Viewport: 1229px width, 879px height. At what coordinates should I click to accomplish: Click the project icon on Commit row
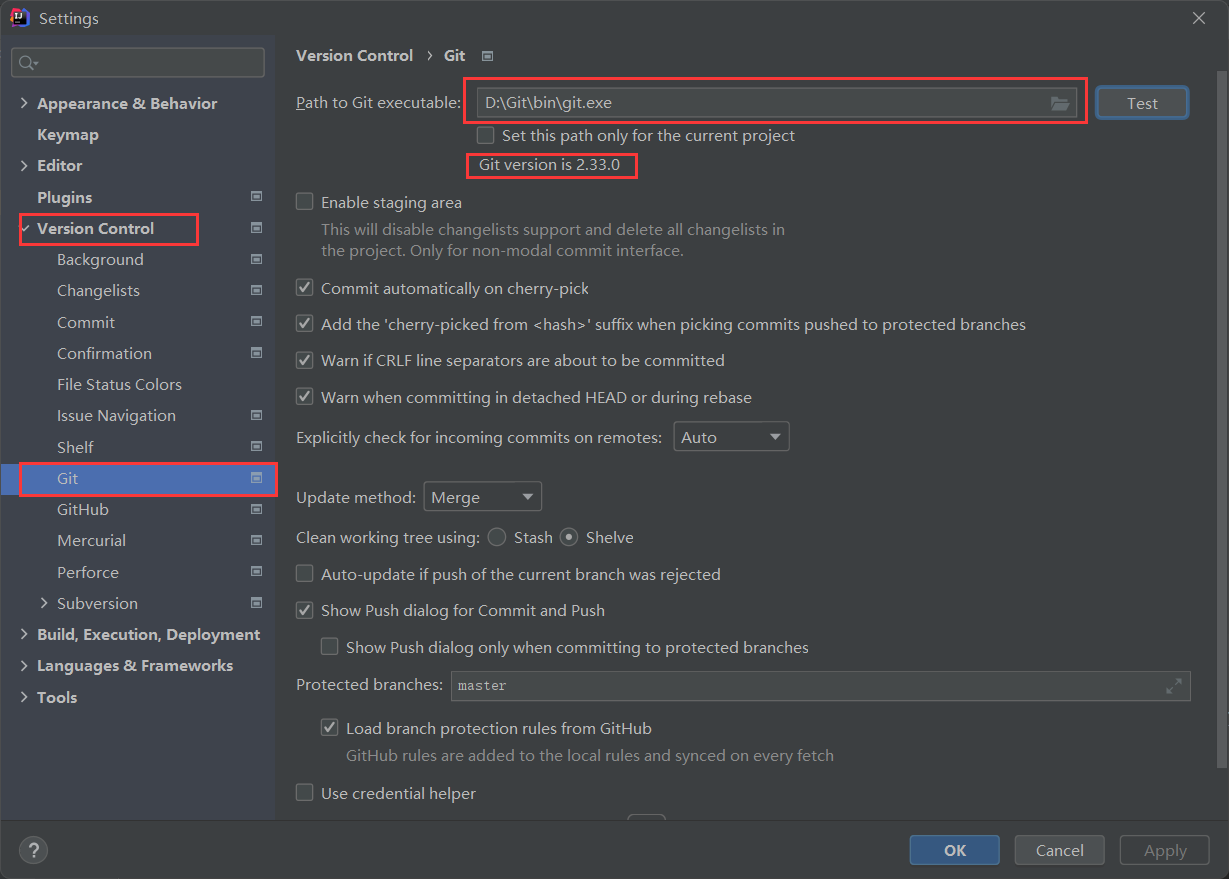coord(256,322)
